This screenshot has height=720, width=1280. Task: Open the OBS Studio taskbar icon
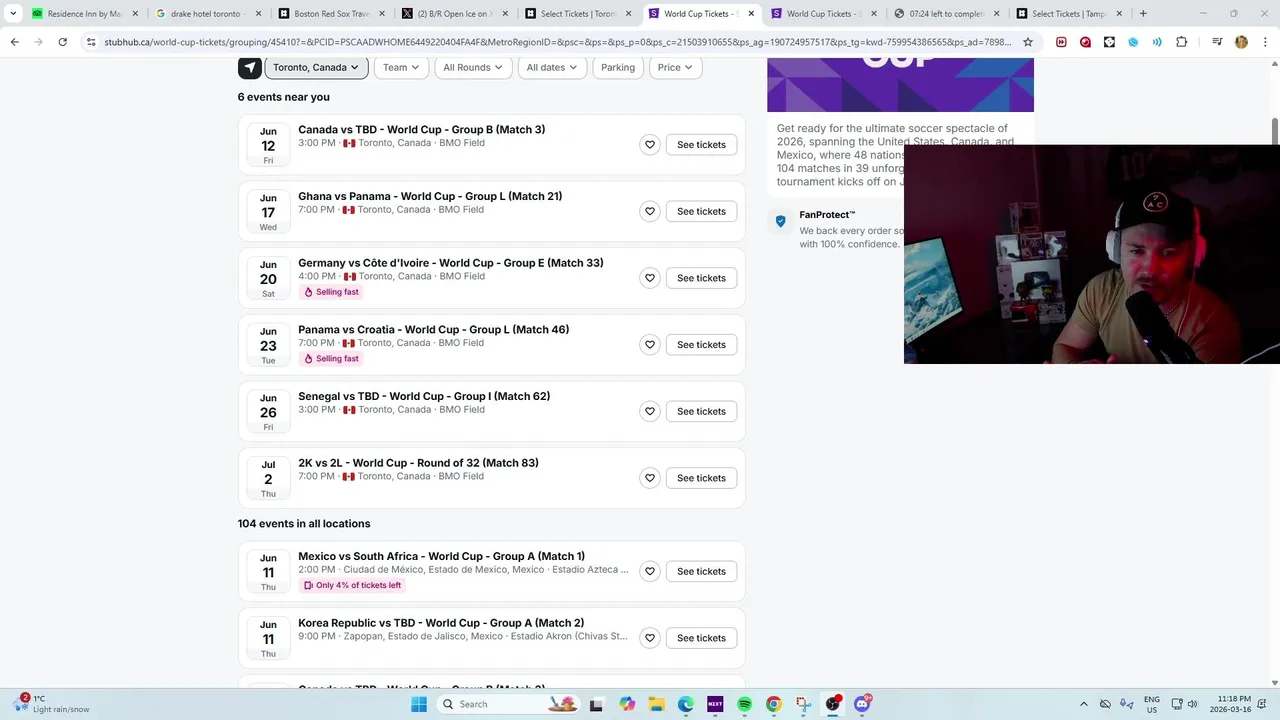833,704
